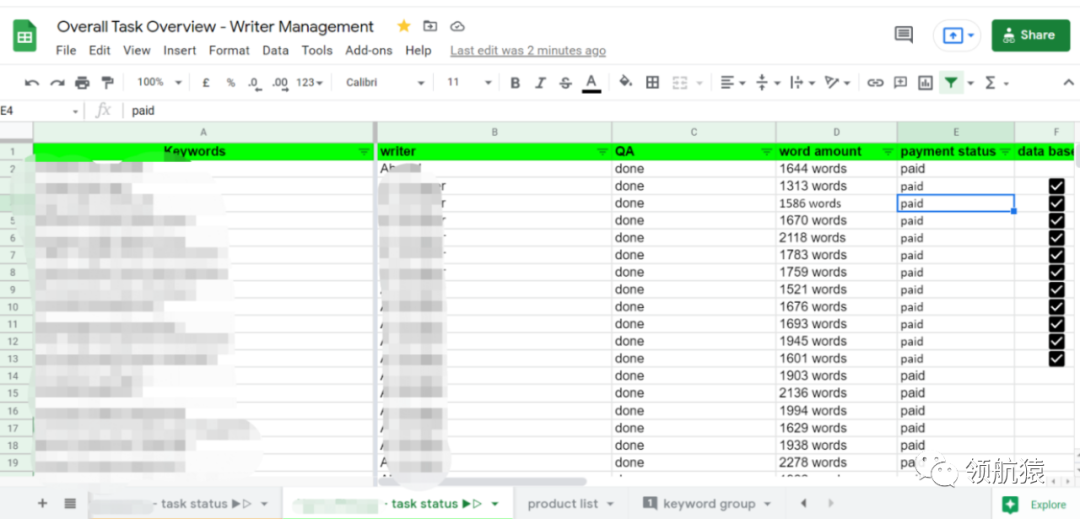The image size is (1080, 519).
Task: Select the paint format tool
Action: click(x=108, y=83)
